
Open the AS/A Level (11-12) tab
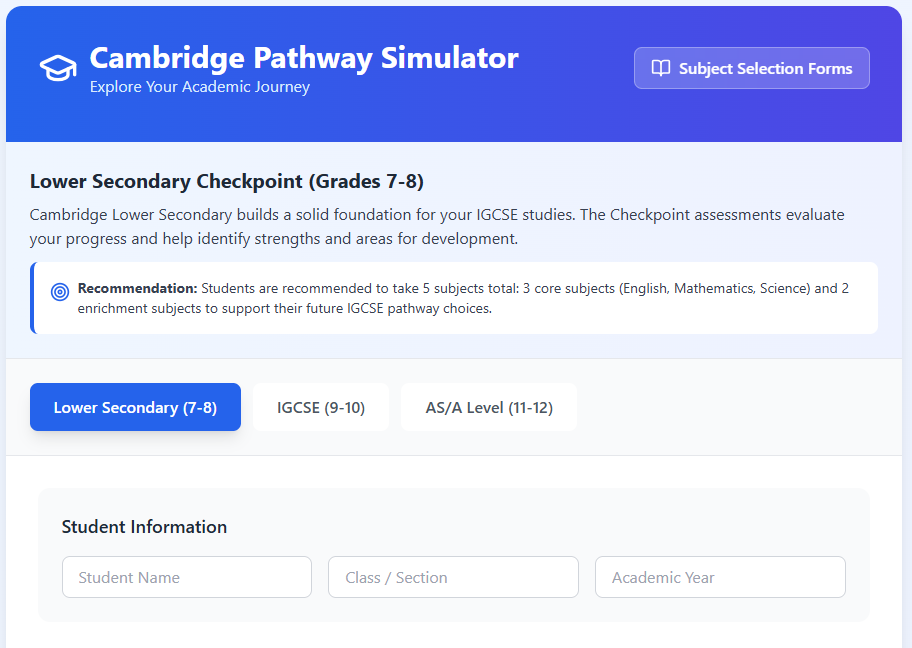click(488, 406)
